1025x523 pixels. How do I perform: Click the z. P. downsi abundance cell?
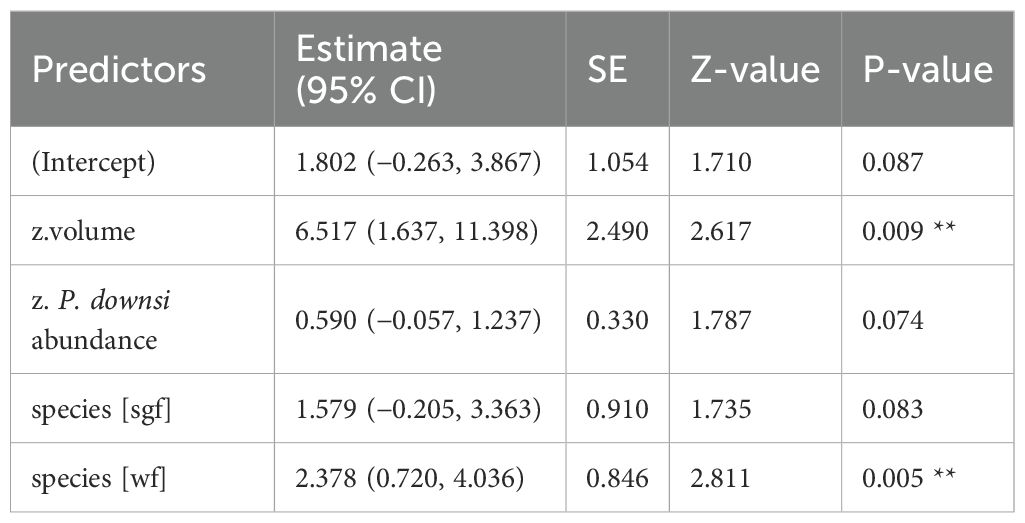pyautogui.click(x=100, y=319)
